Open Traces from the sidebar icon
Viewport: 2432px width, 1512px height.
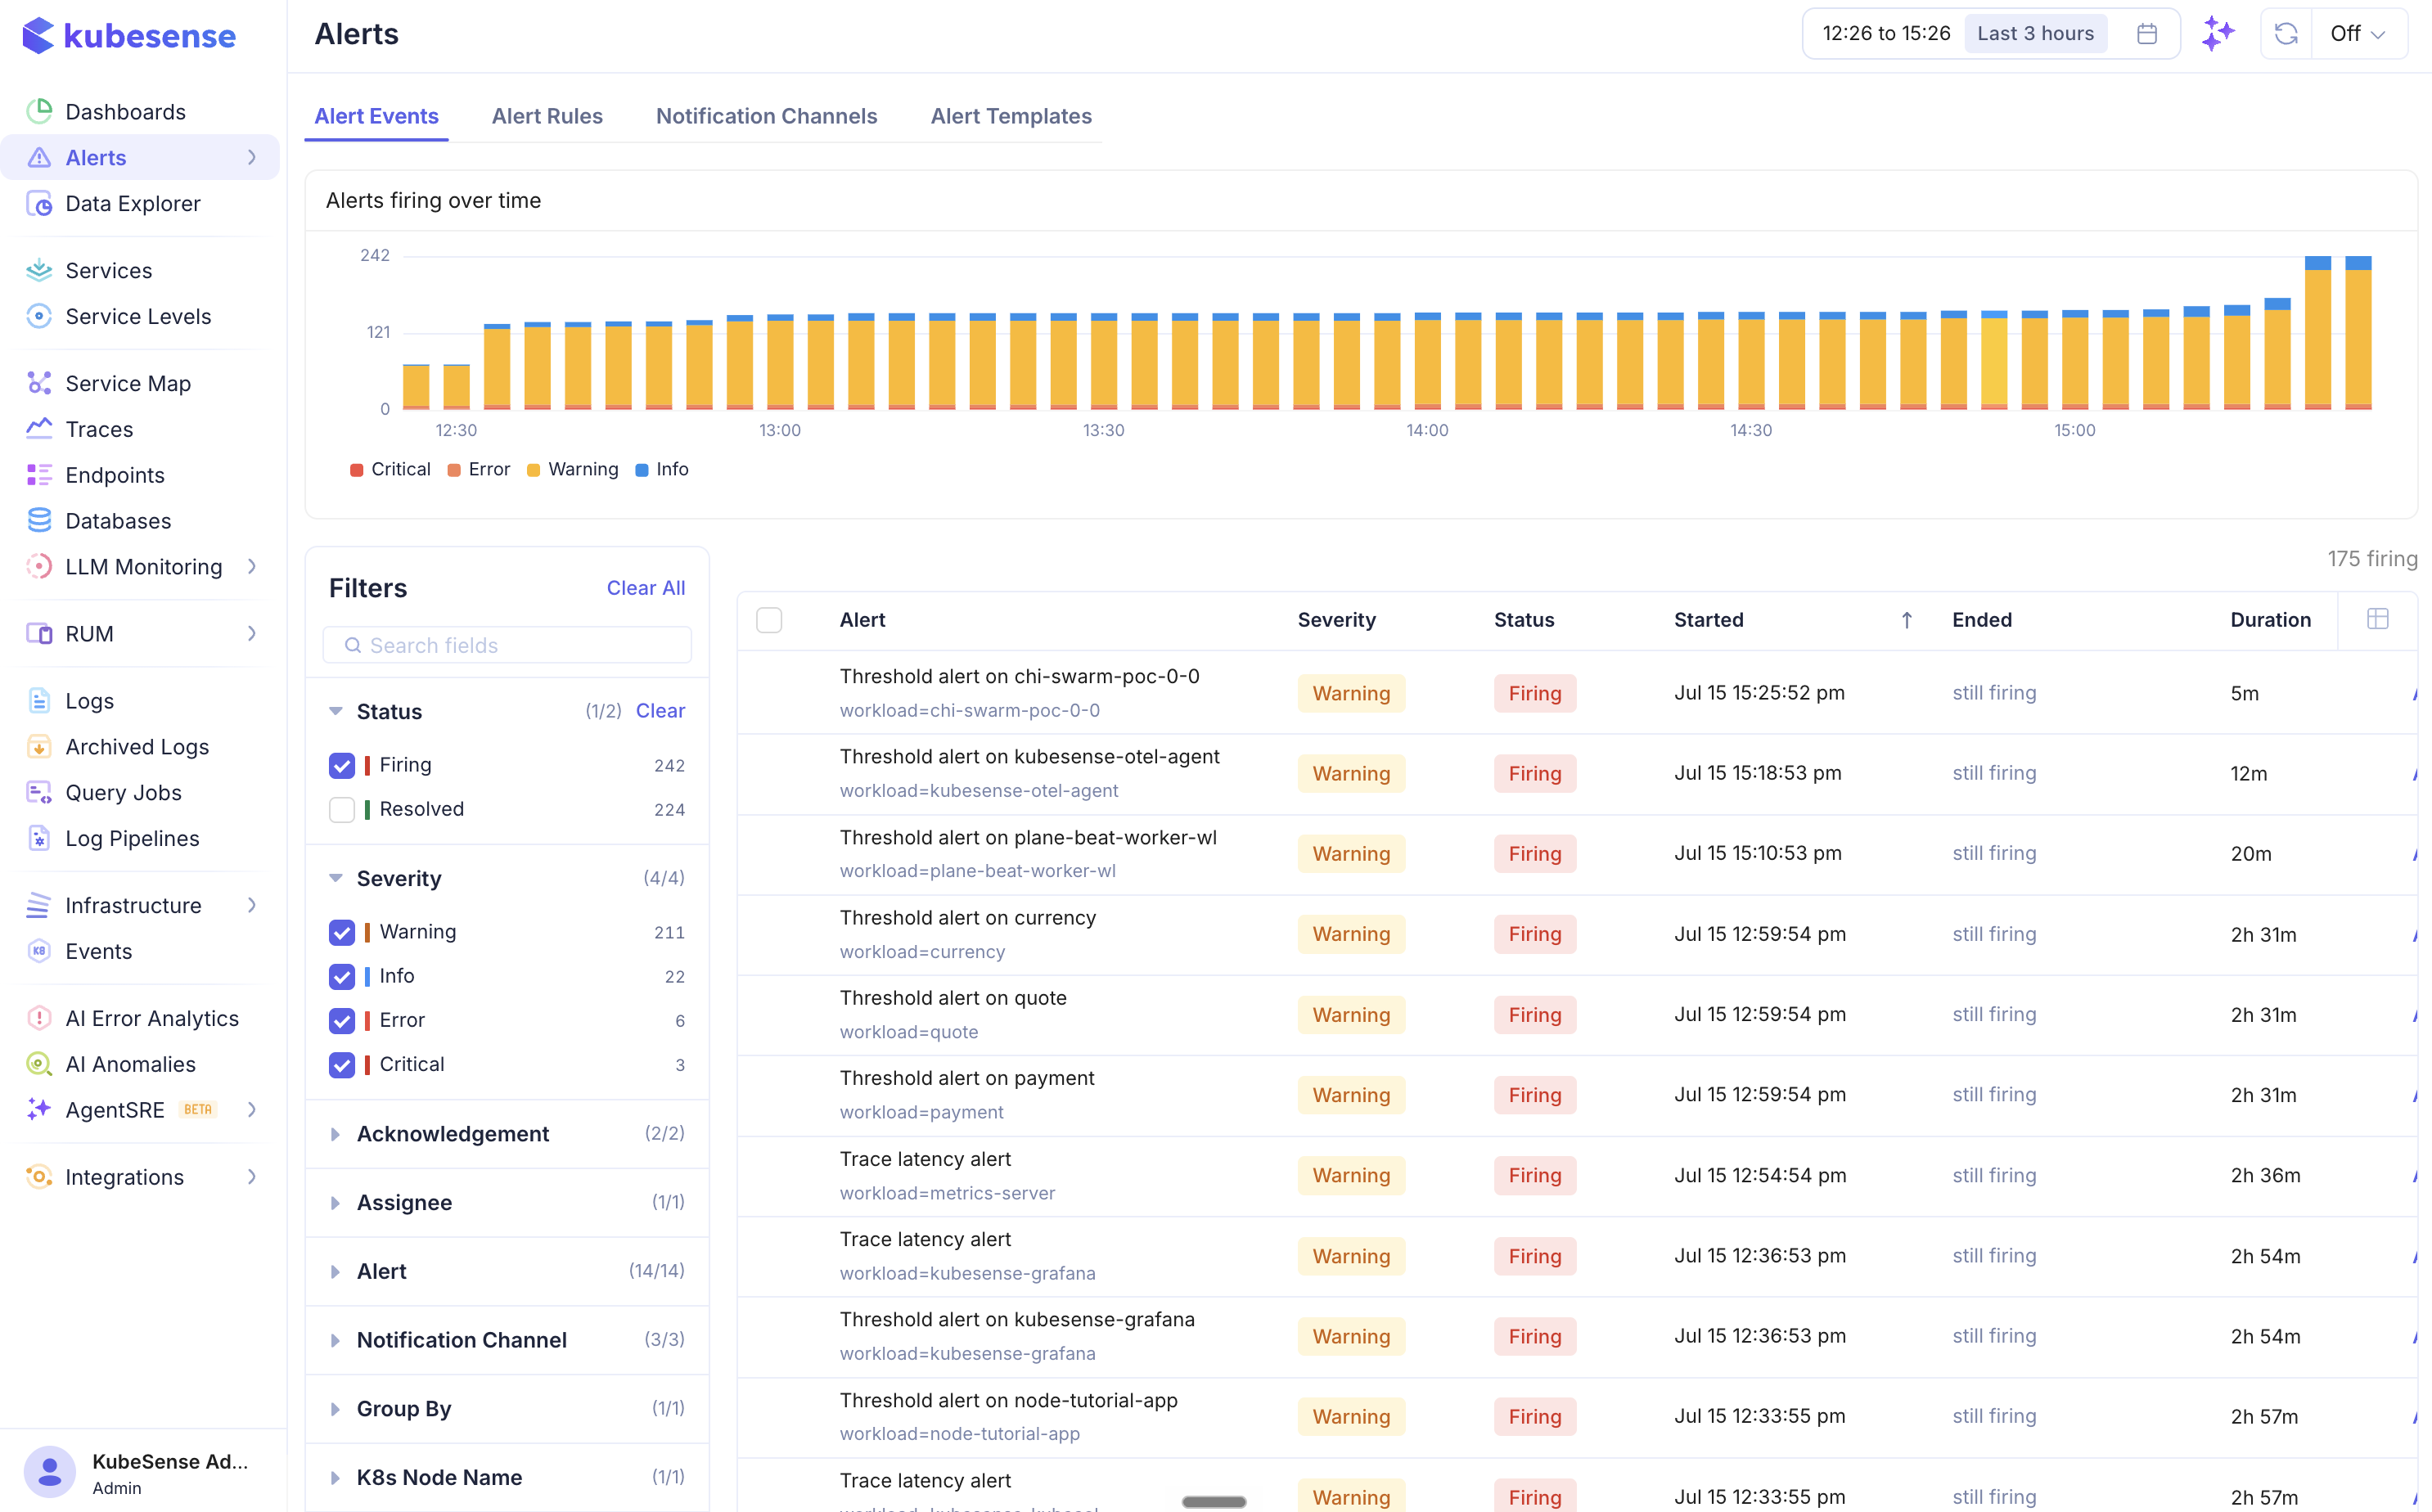[39, 429]
